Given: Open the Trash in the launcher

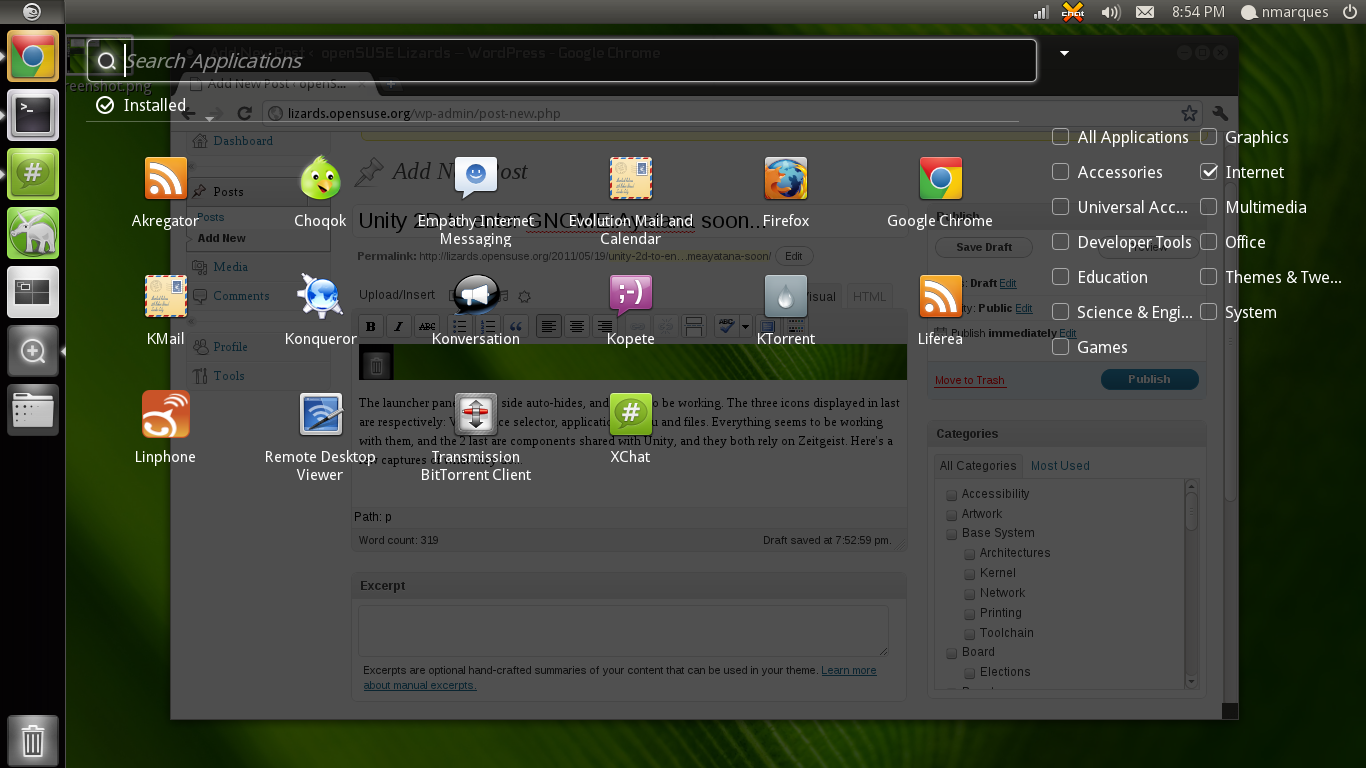Looking at the screenshot, I should point(33,741).
